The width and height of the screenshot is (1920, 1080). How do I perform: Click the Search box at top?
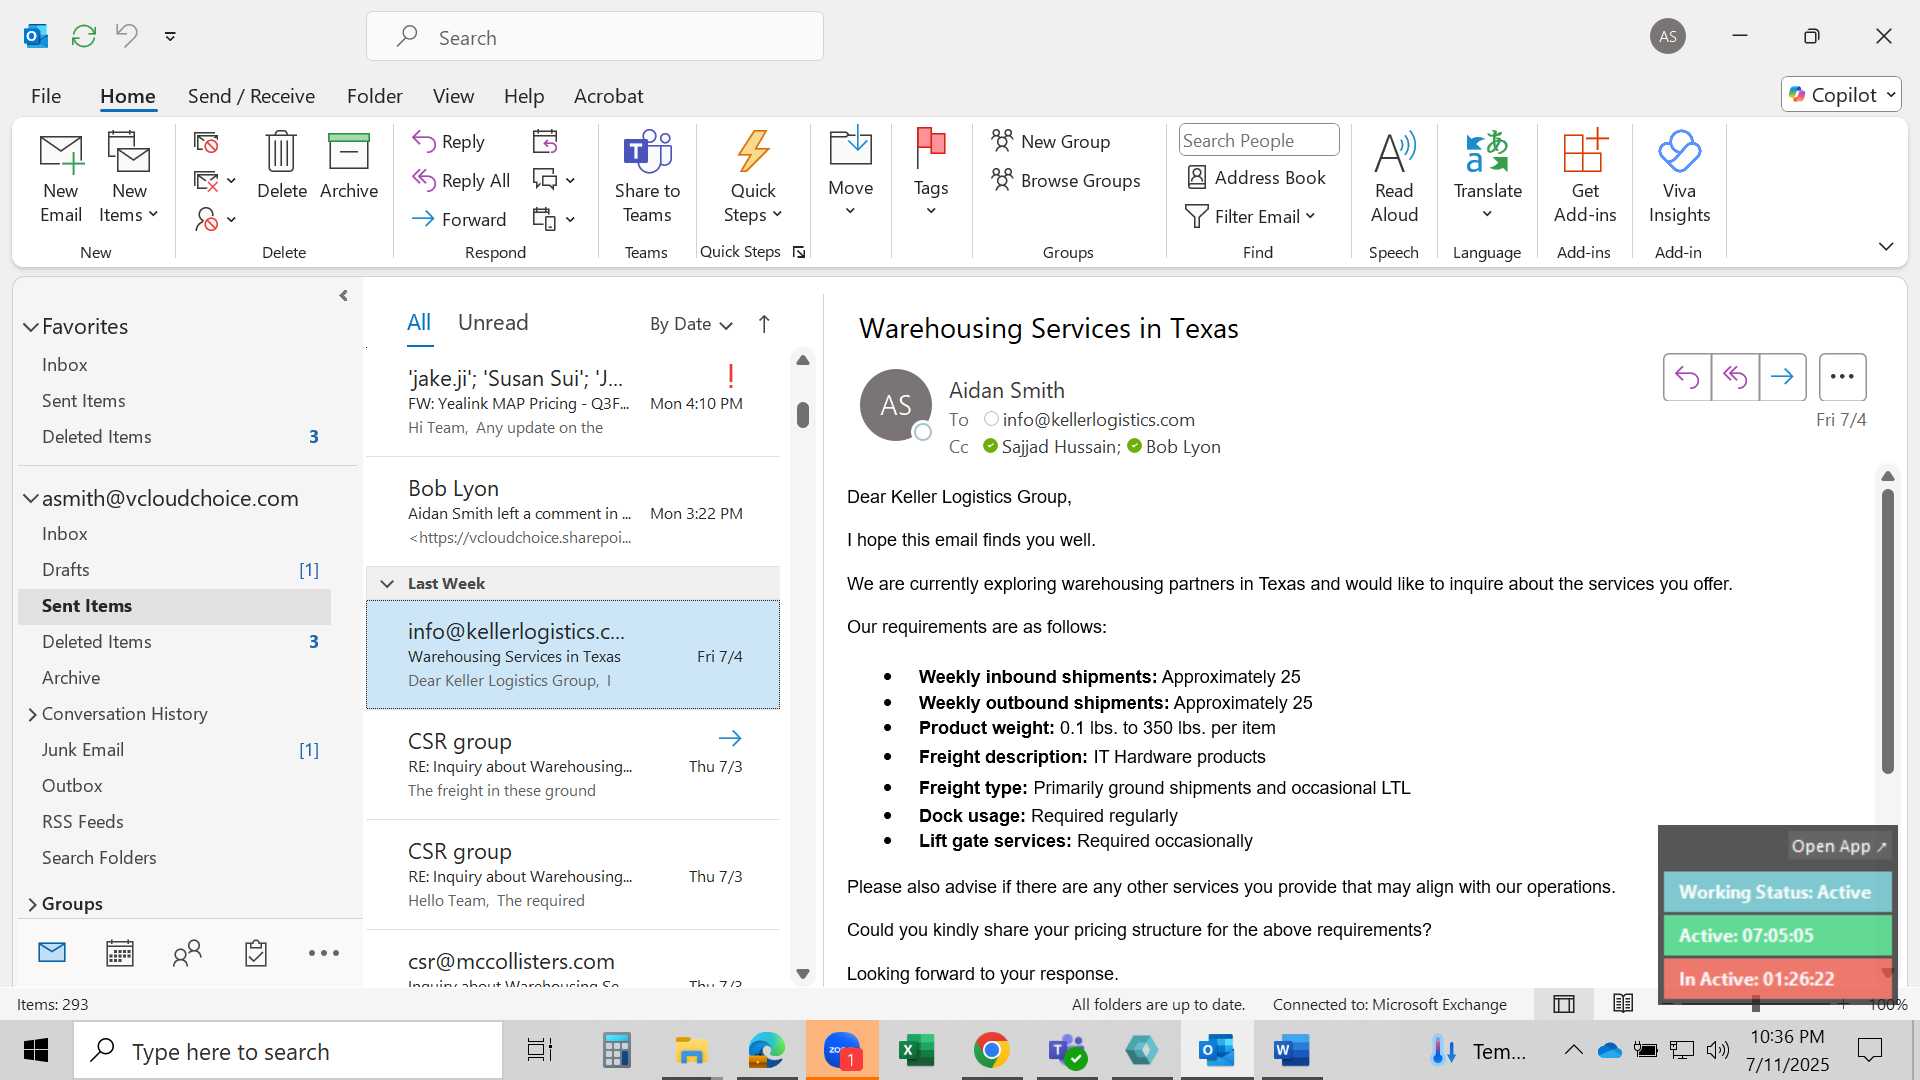point(595,37)
